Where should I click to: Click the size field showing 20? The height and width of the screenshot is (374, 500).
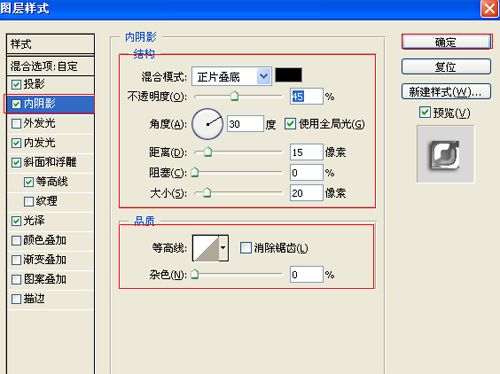(x=307, y=193)
